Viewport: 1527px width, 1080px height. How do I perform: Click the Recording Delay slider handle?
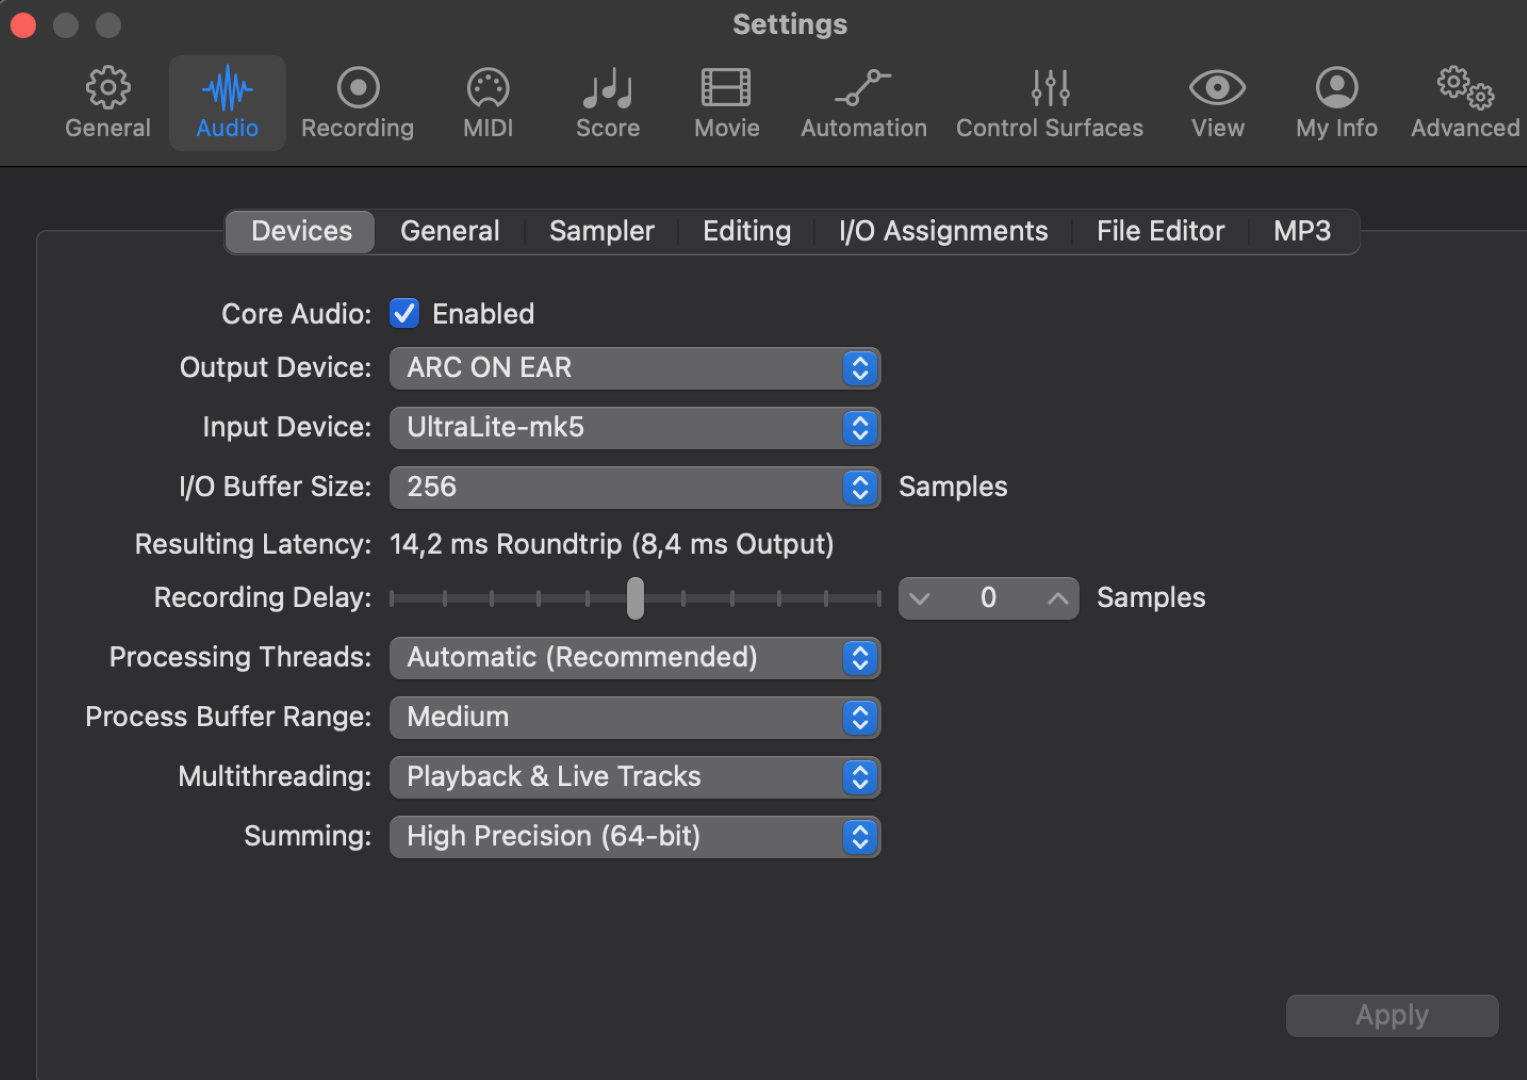tap(635, 598)
